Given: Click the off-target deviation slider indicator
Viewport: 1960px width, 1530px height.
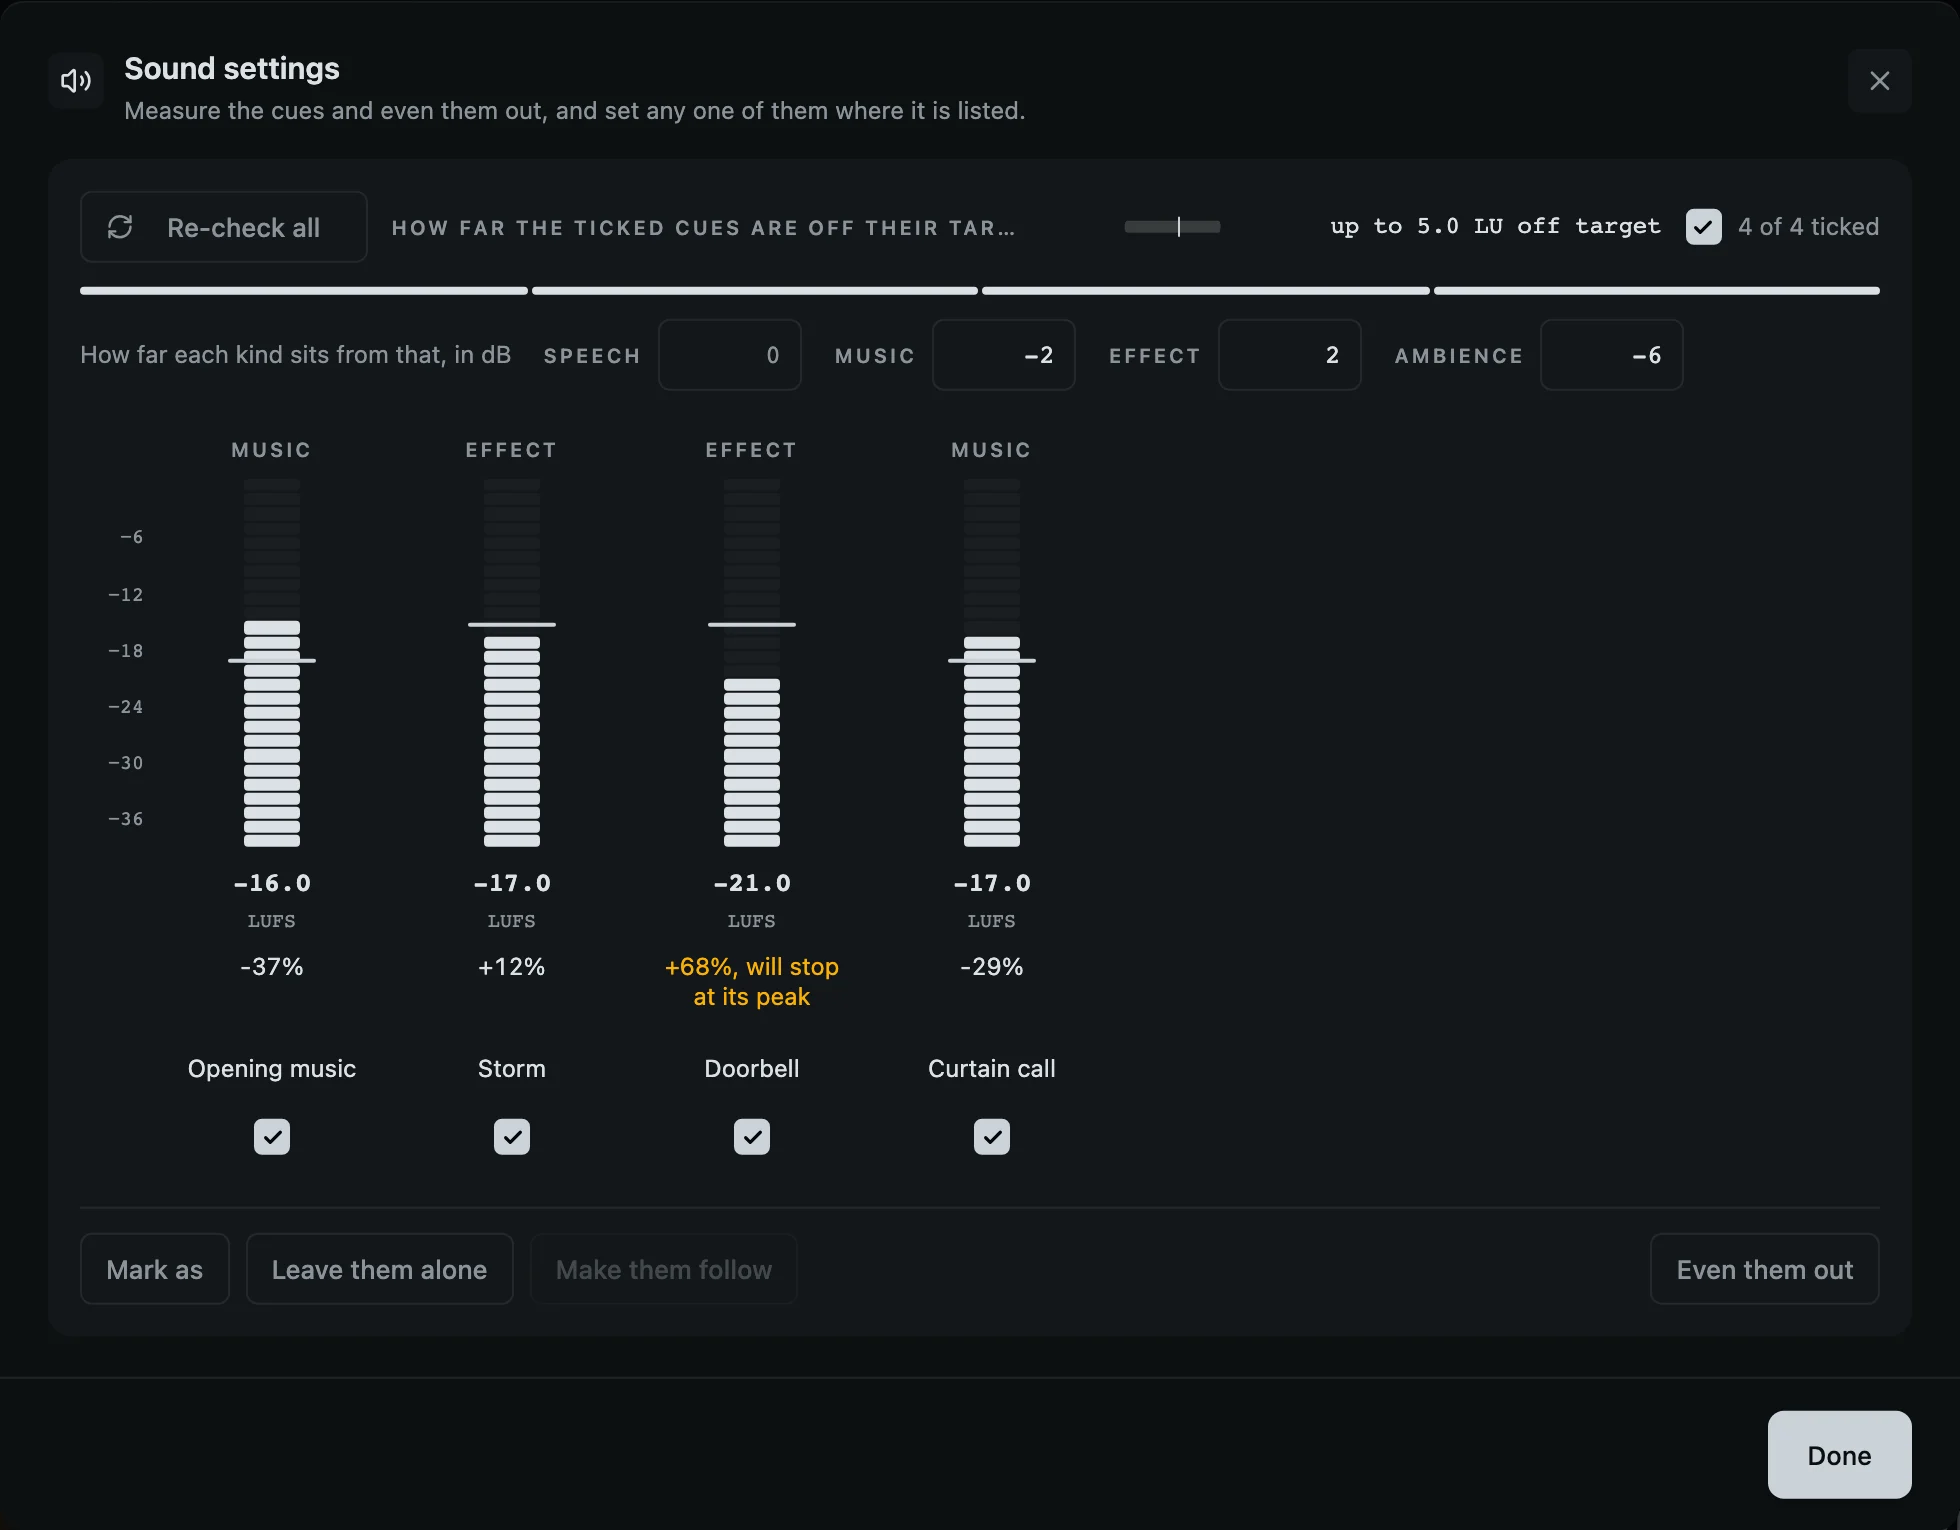Looking at the screenshot, I should click(1172, 227).
